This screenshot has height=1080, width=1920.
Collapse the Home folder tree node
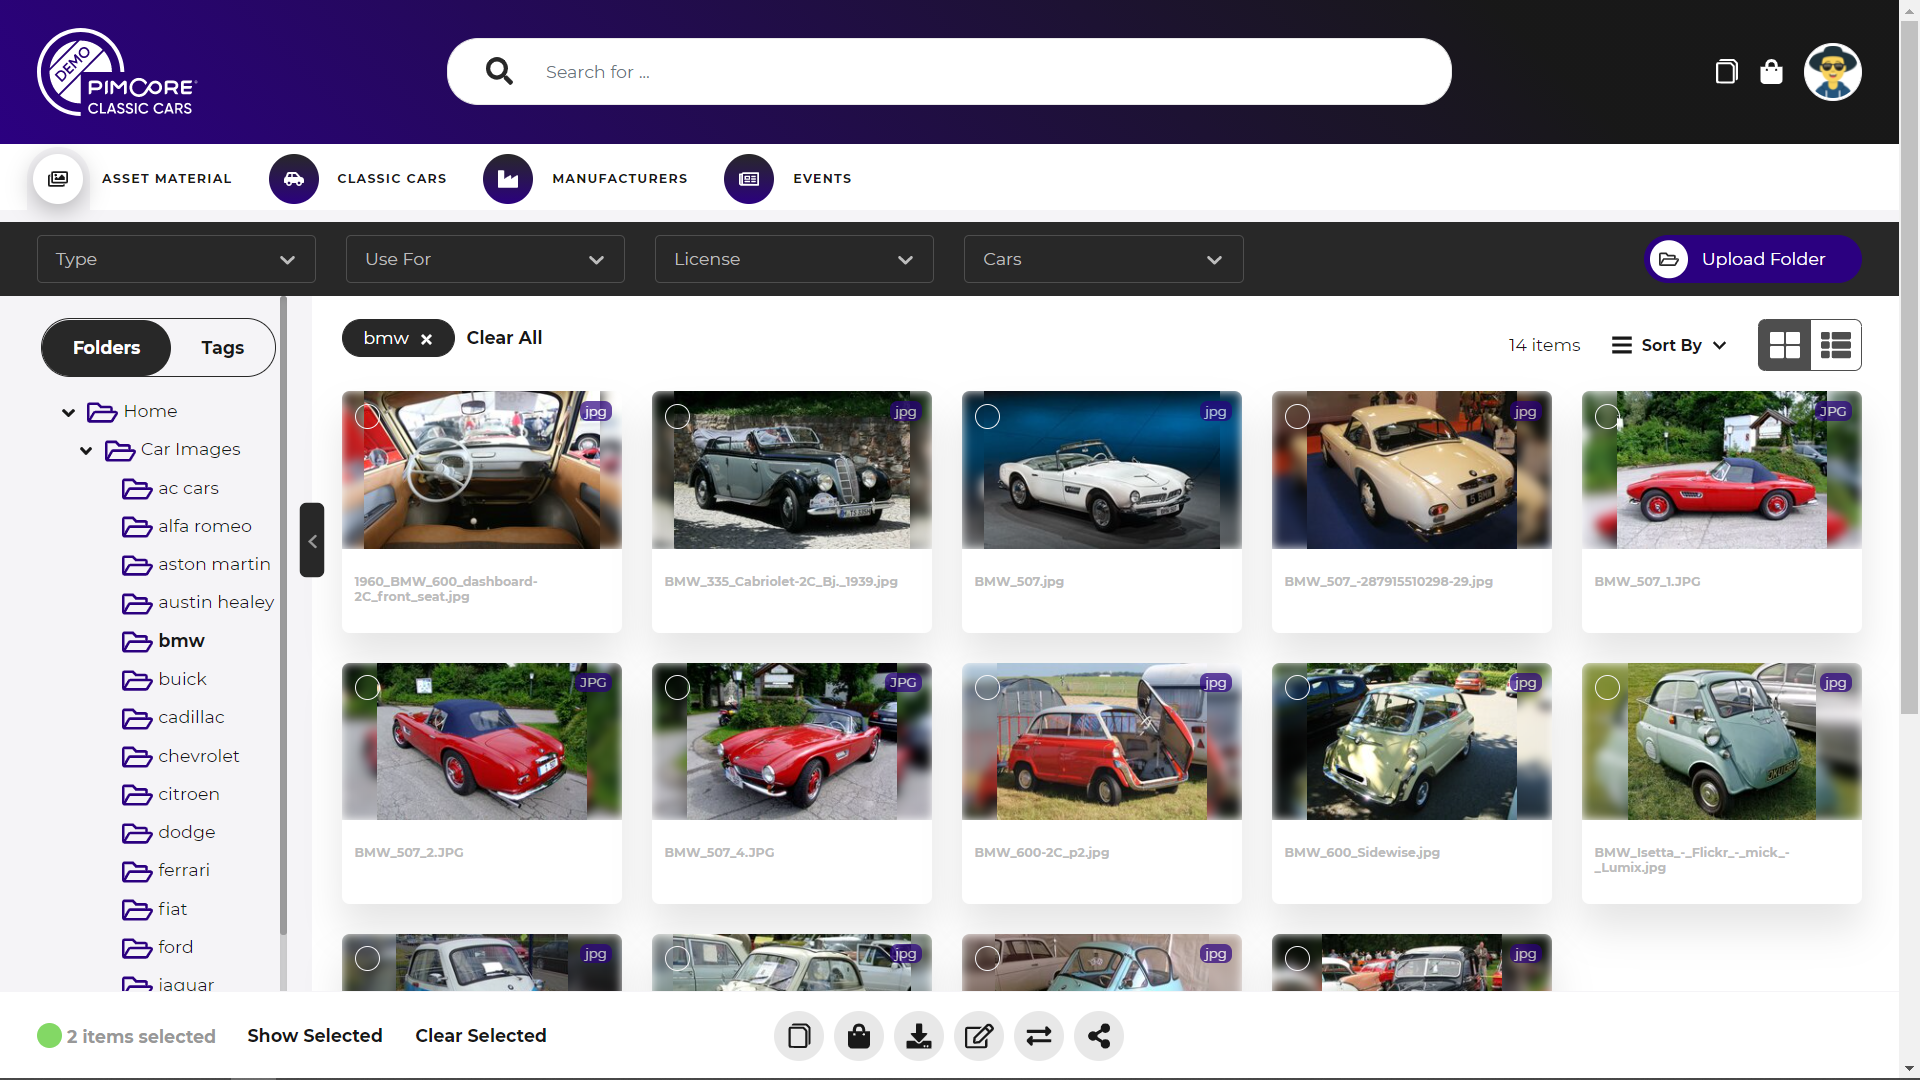tap(68, 412)
